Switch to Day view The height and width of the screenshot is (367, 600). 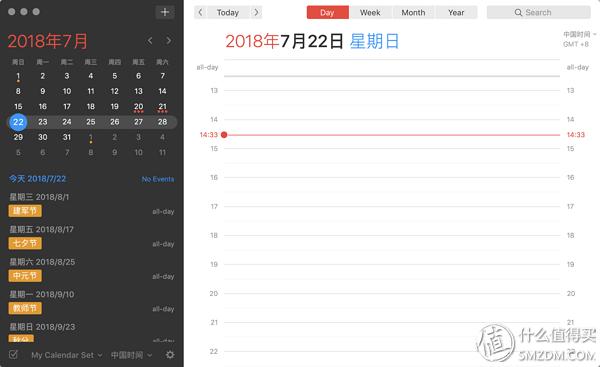(328, 13)
